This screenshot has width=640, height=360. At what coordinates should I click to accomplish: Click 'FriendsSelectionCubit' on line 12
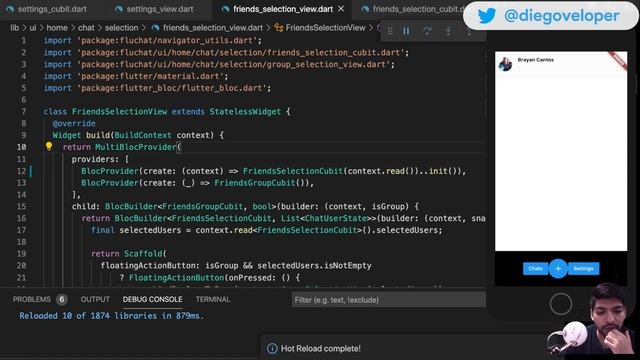pos(293,171)
